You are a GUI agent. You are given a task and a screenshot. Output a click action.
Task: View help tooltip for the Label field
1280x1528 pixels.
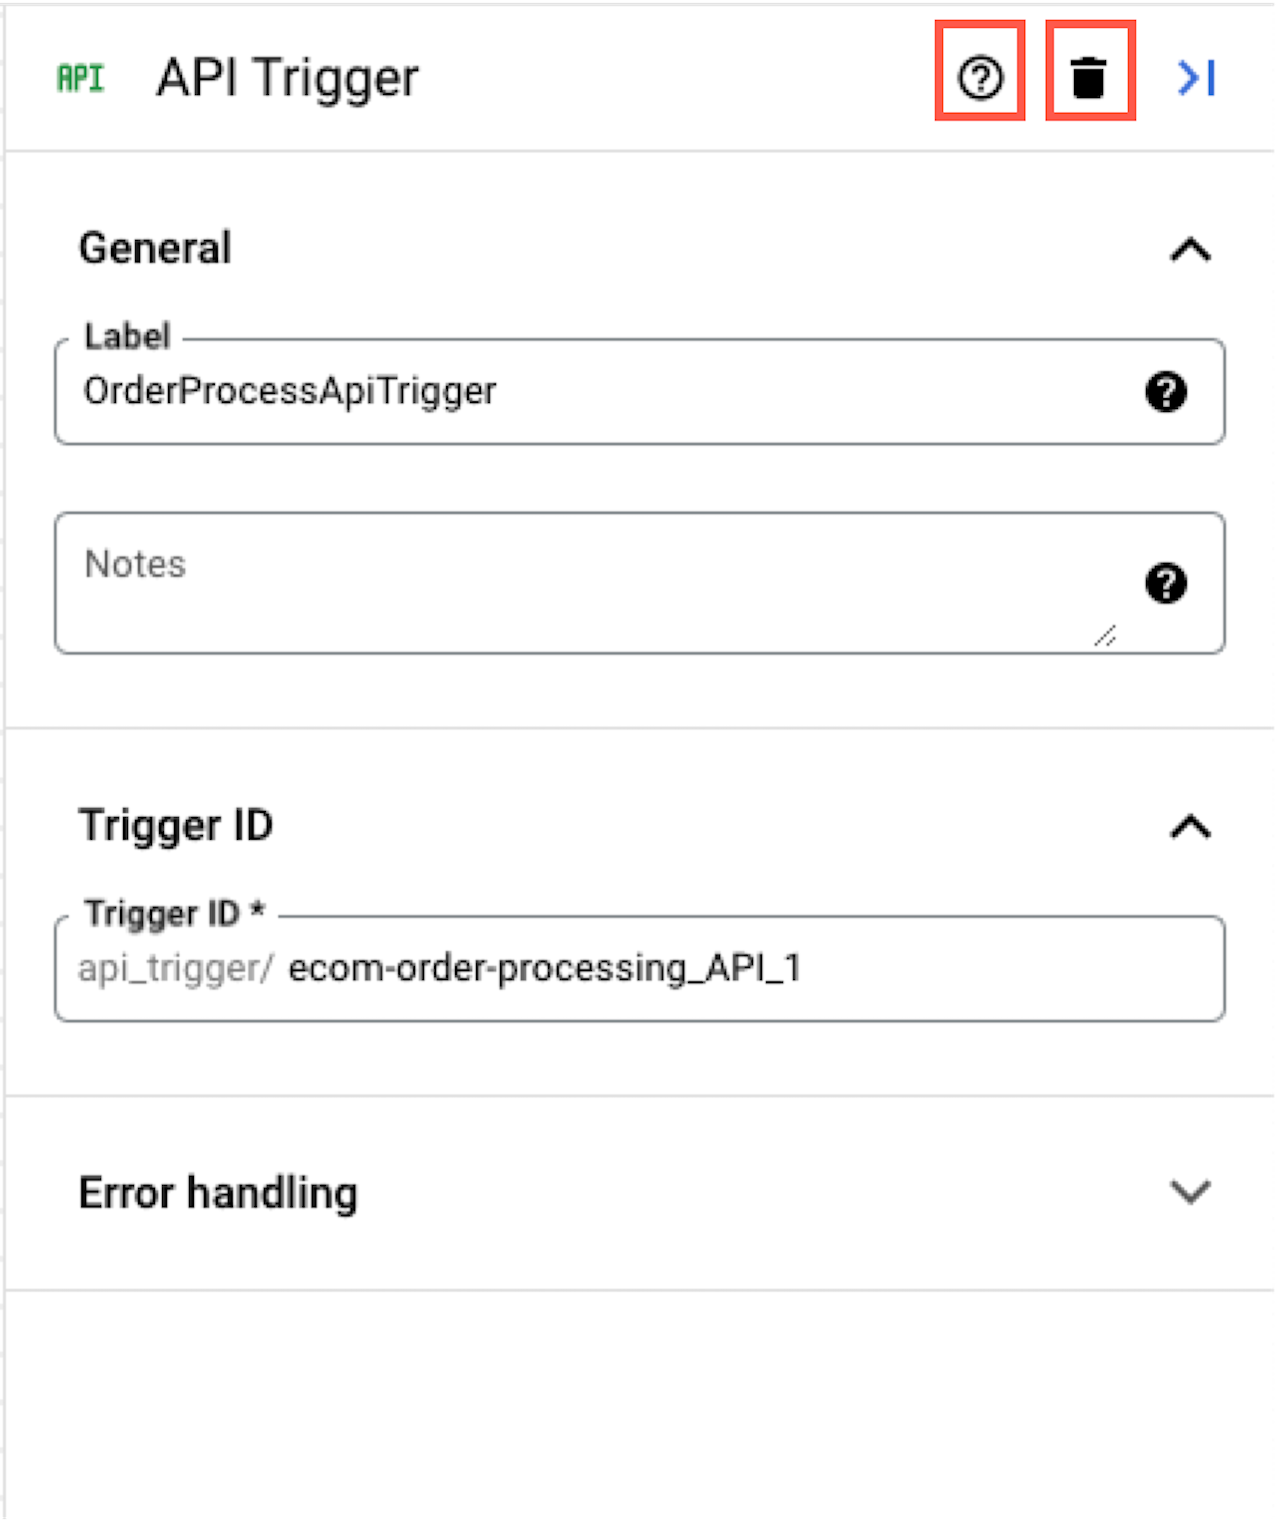(x=1165, y=392)
